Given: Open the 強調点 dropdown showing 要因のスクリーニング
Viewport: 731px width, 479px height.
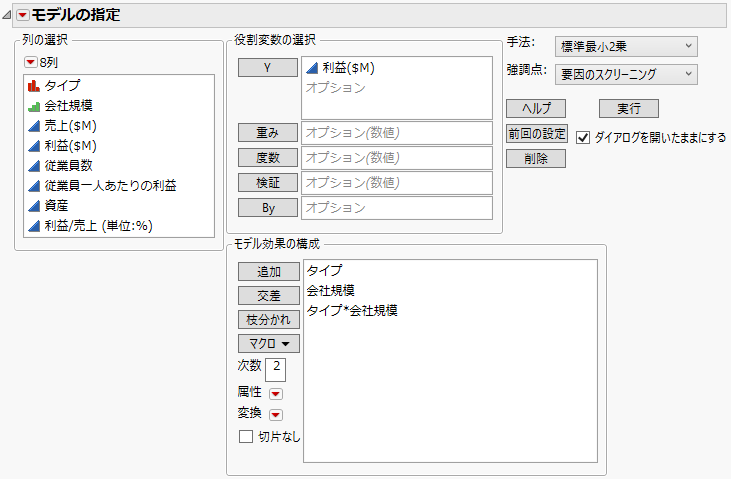Looking at the screenshot, I should [626, 74].
